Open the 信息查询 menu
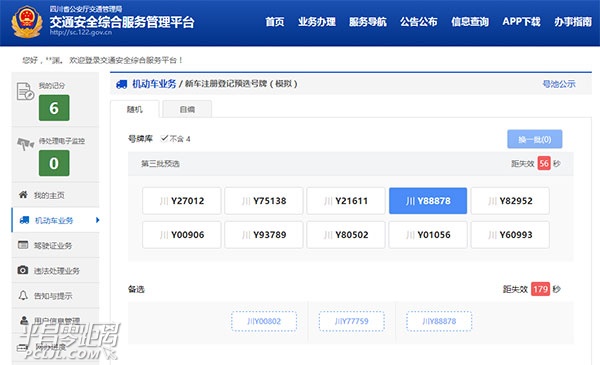The width and height of the screenshot is (600, 365). click(470, 22)
